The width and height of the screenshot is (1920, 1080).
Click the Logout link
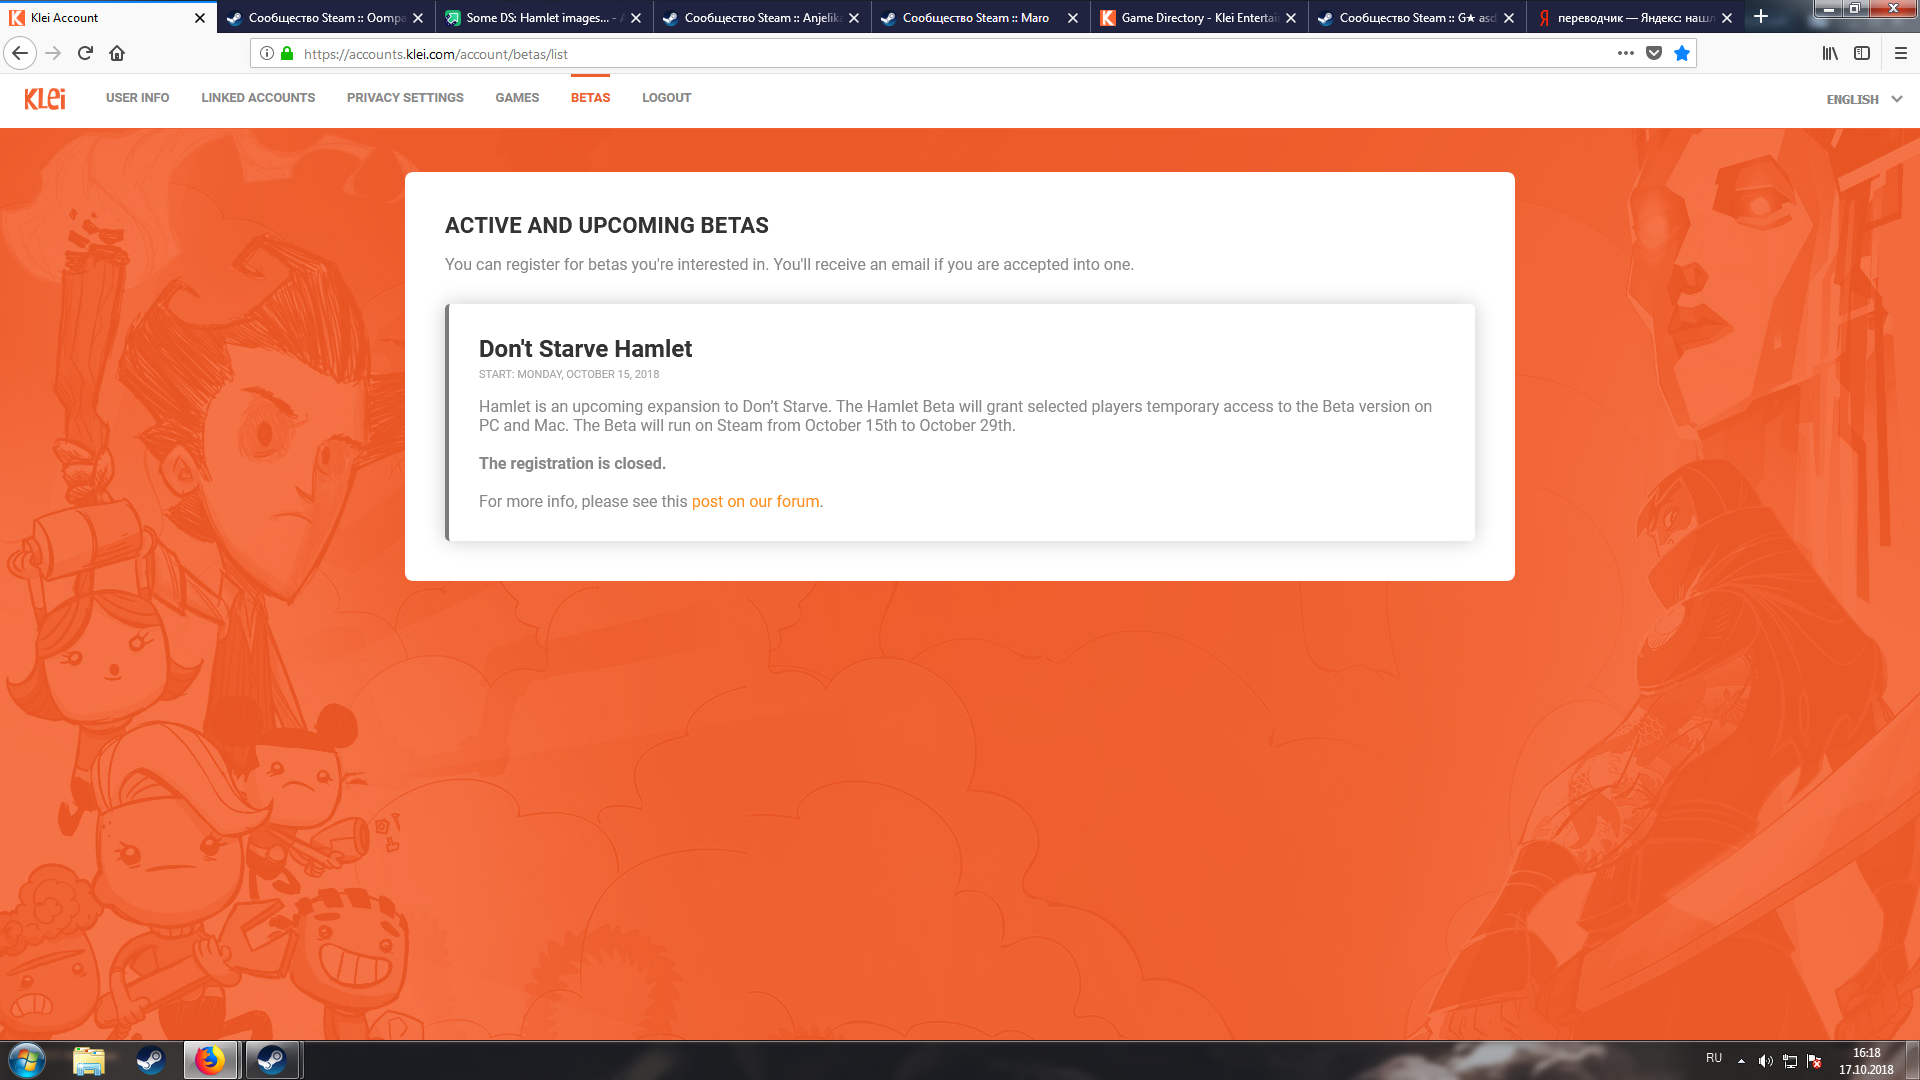(666, 98)
